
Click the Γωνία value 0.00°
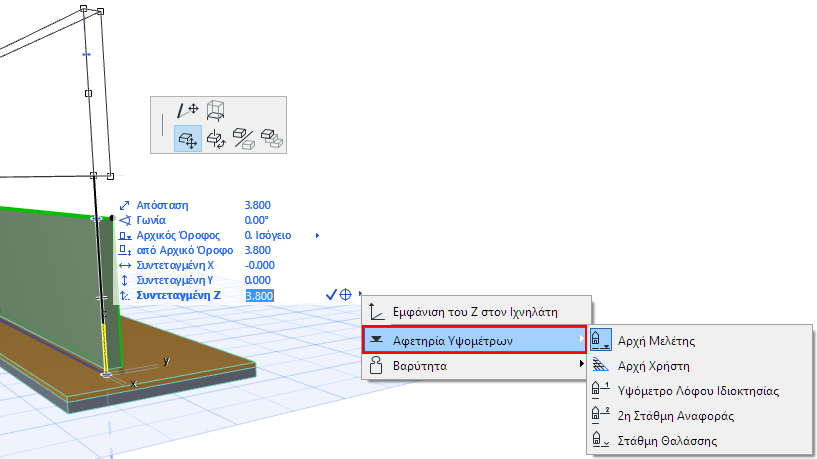(x=256, y=220)
